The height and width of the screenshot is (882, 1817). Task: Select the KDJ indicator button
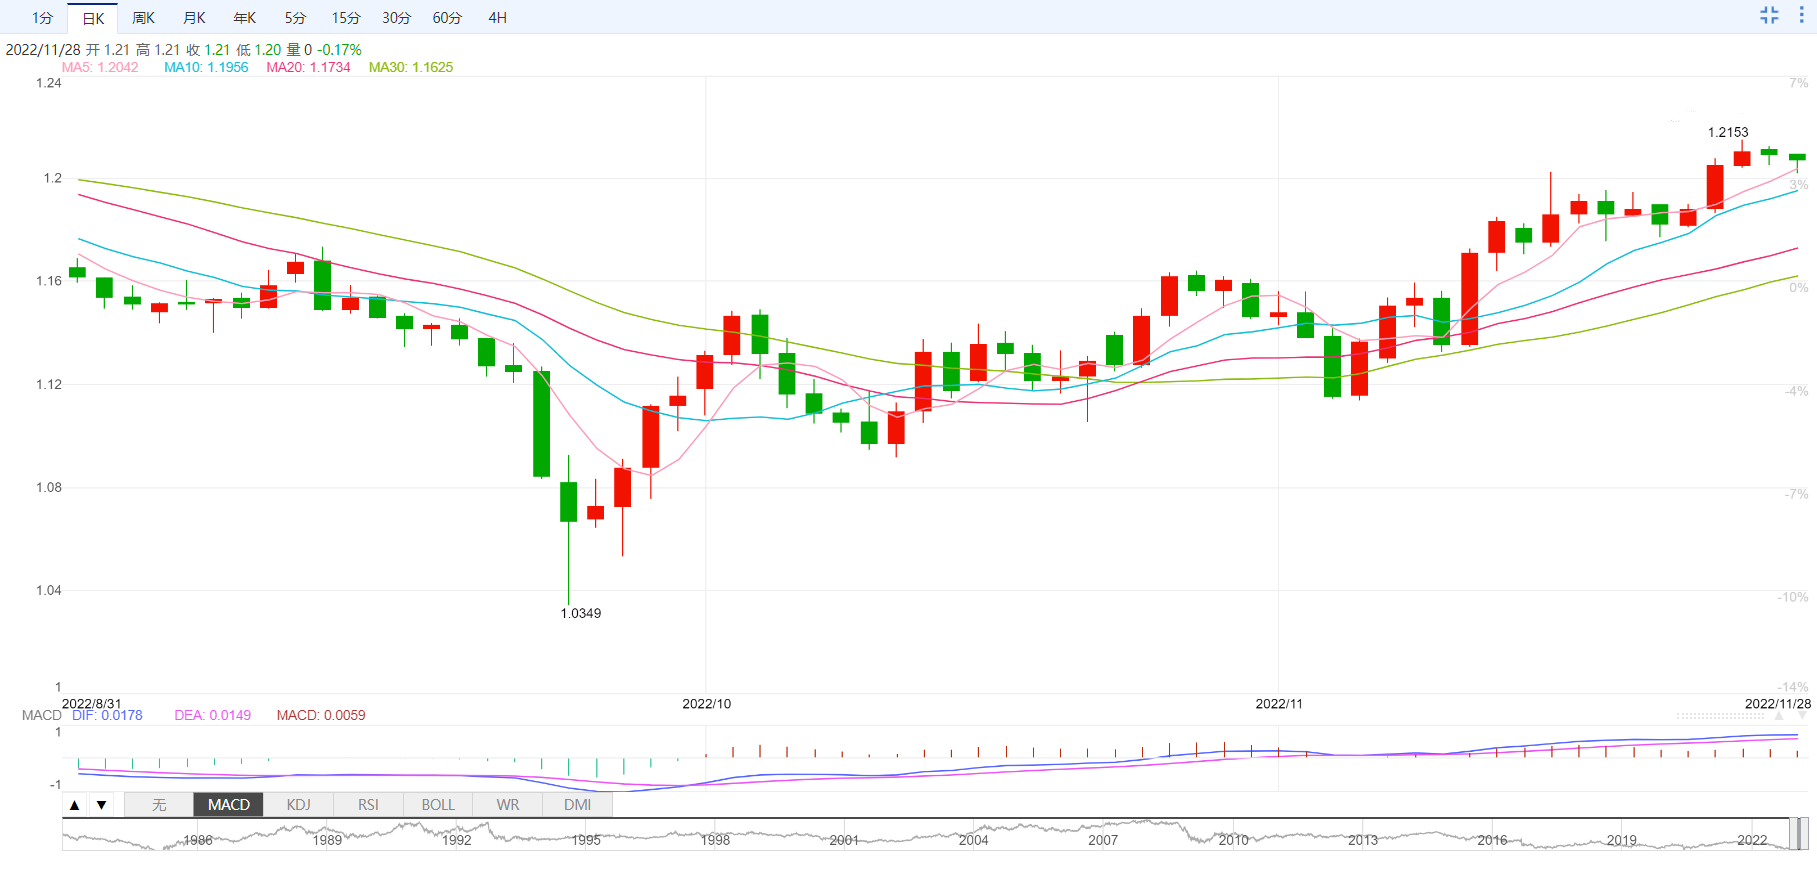pyautogui.click(x=298, y=805)
